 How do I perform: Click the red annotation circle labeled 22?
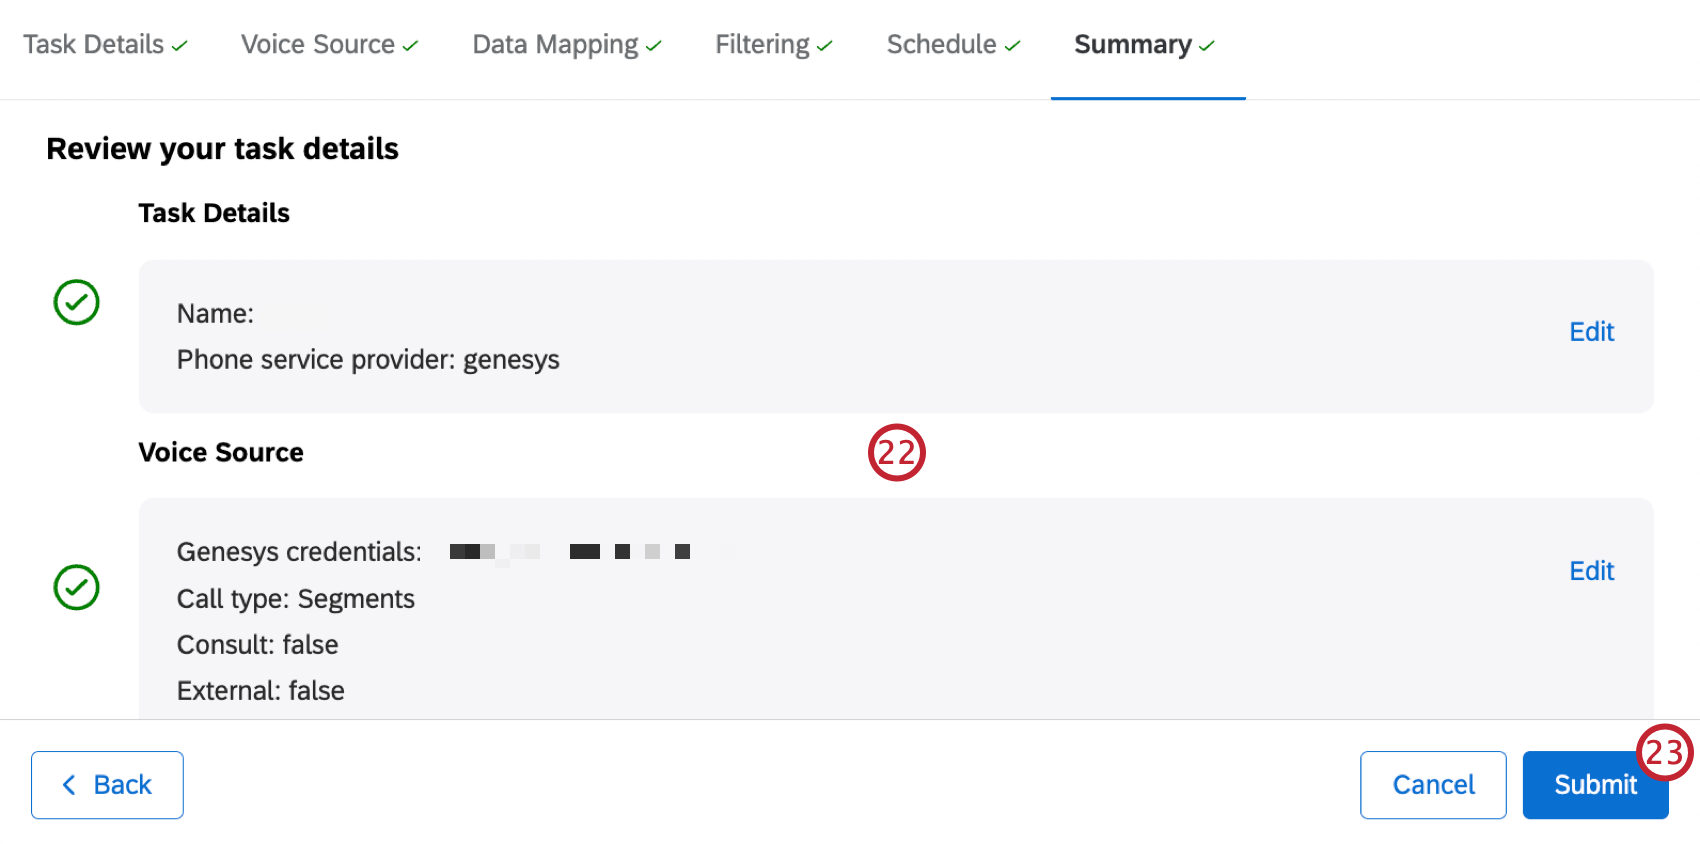(897, 452)
